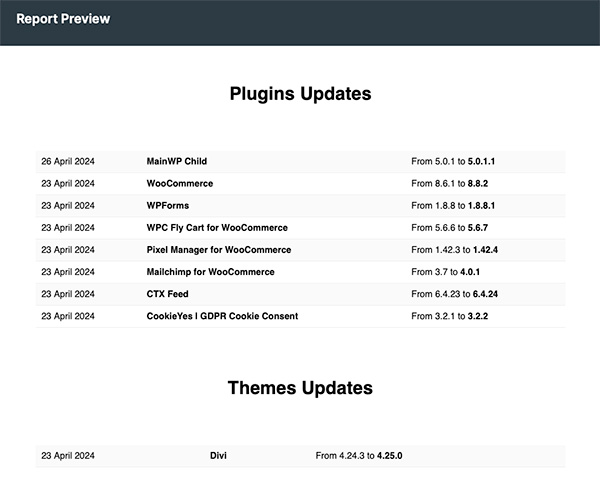Click the MainWP Child plugin name
600x482 pixels.
pos(177,161)
